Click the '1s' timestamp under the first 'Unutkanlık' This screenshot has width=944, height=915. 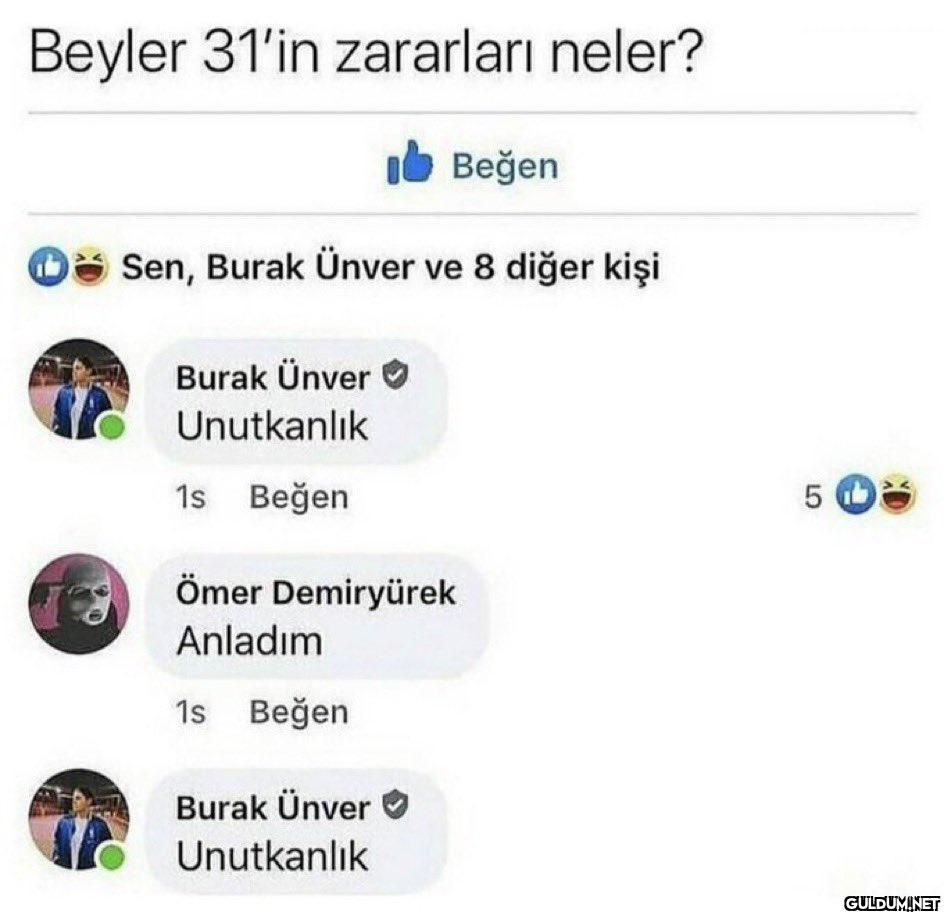pyautogui.click(x=190, y=498)
